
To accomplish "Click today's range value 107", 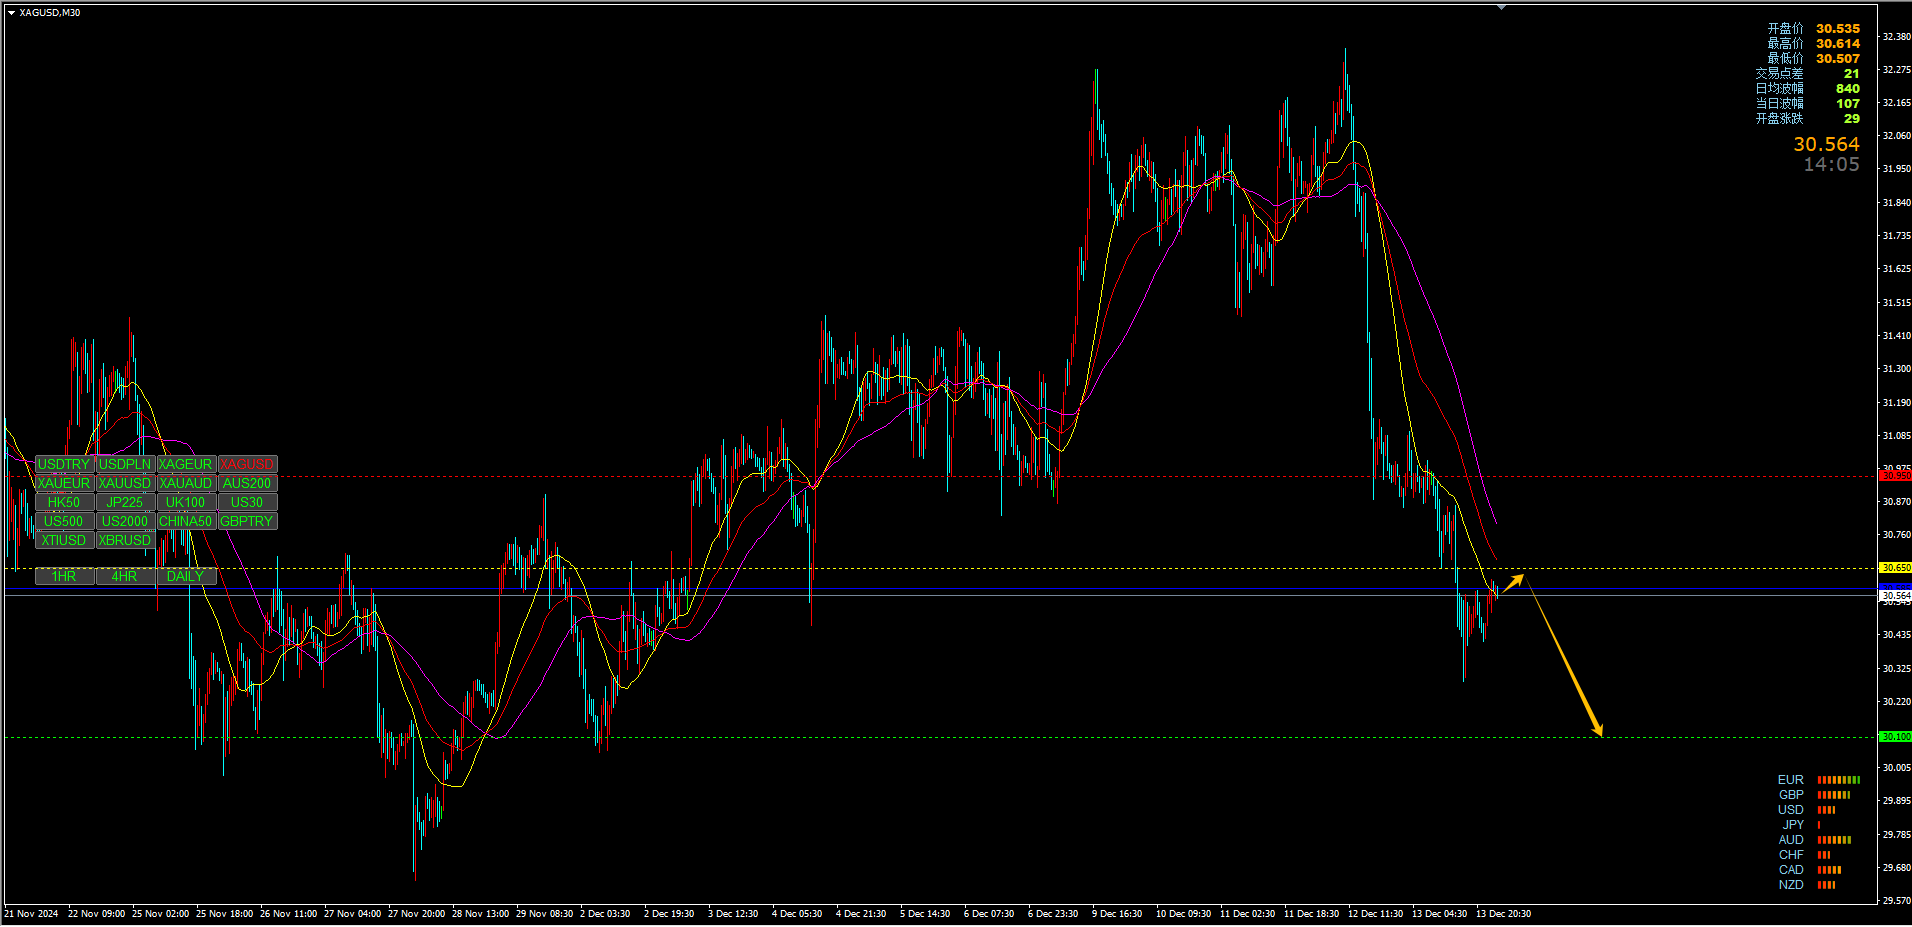I will tap(1848, 104).
